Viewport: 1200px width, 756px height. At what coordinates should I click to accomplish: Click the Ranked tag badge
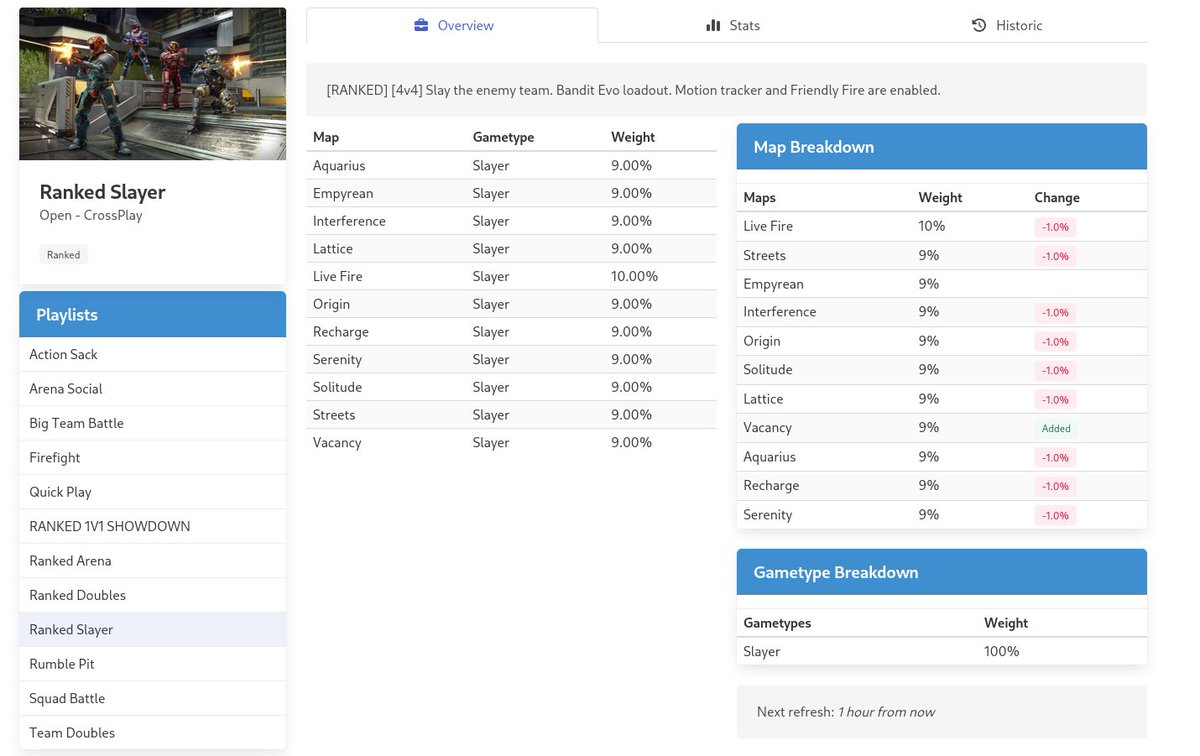coord(63,255)
